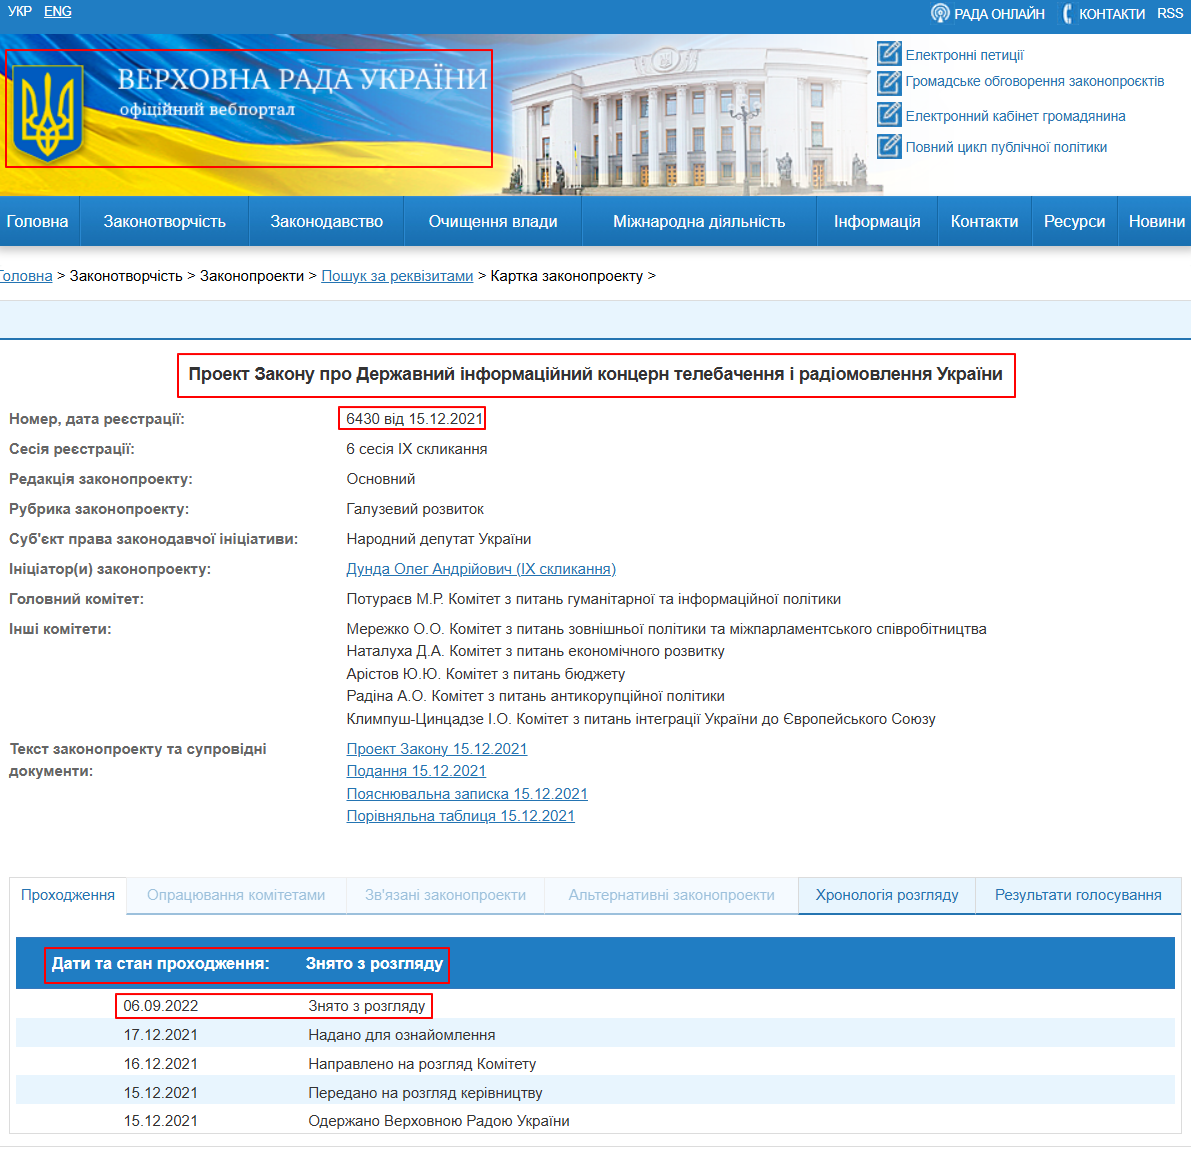This screenshot has width=1191, height=1165.
Task: Open Проект Закону 15.12.2021 document
Action: coord(437,749)
